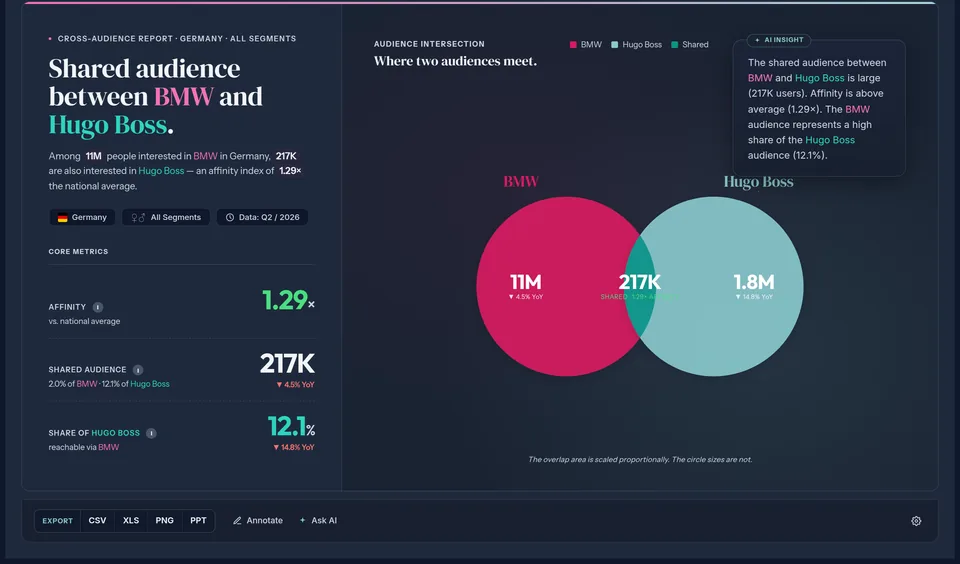Click the AUDIENCE INTERSECTION heading
The width and height of the screenshot is (960, 564).
click(429, 44)
